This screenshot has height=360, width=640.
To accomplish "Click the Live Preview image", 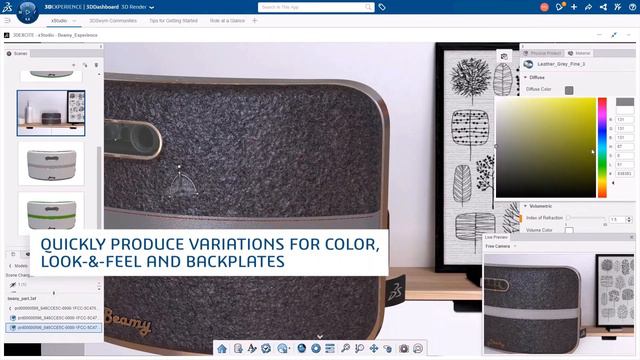I will 559,303.
